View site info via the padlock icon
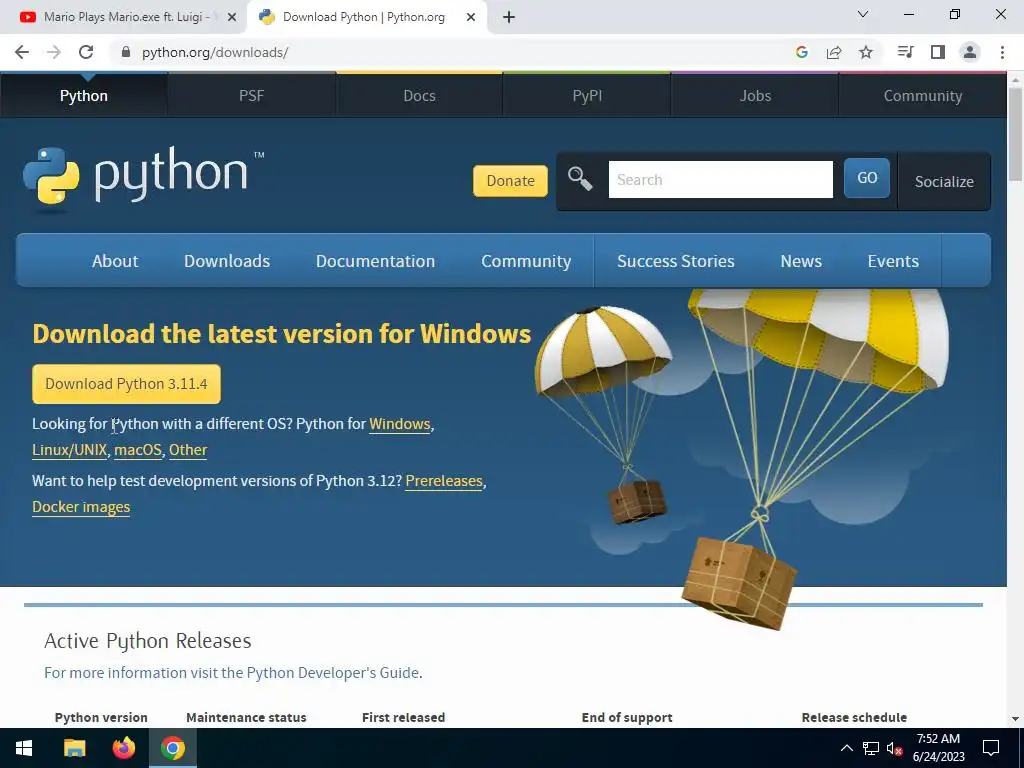This screenshot has height=768, width=1024. (126, 52)
